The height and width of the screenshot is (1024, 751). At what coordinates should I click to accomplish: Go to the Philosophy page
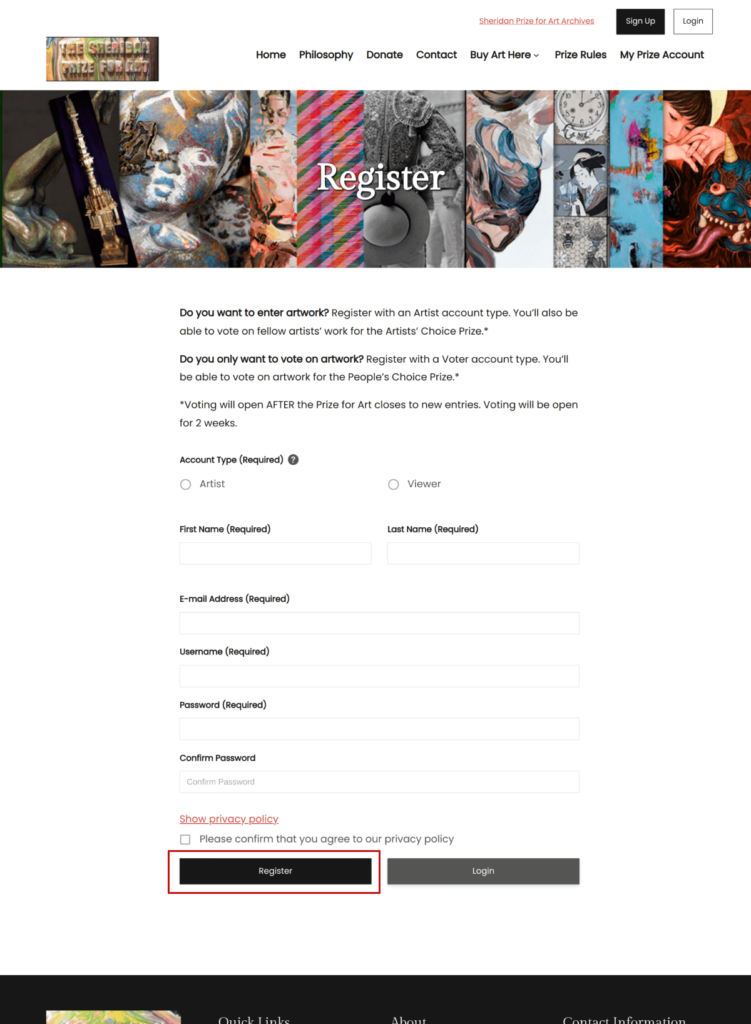click(326, 55)
